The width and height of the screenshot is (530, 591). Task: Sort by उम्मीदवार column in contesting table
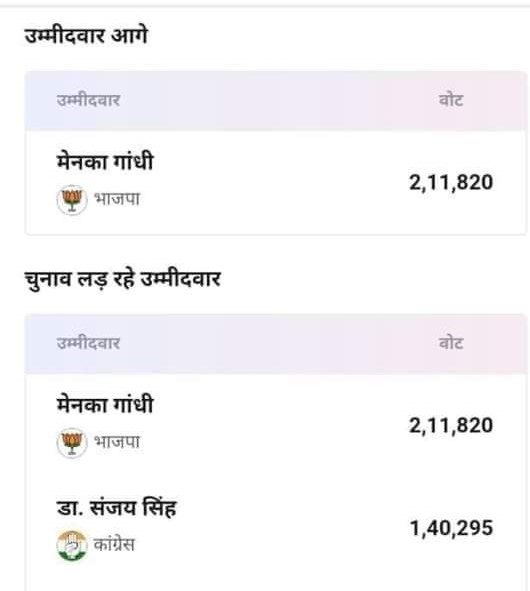pyautogui.click(x=88, y=343)
